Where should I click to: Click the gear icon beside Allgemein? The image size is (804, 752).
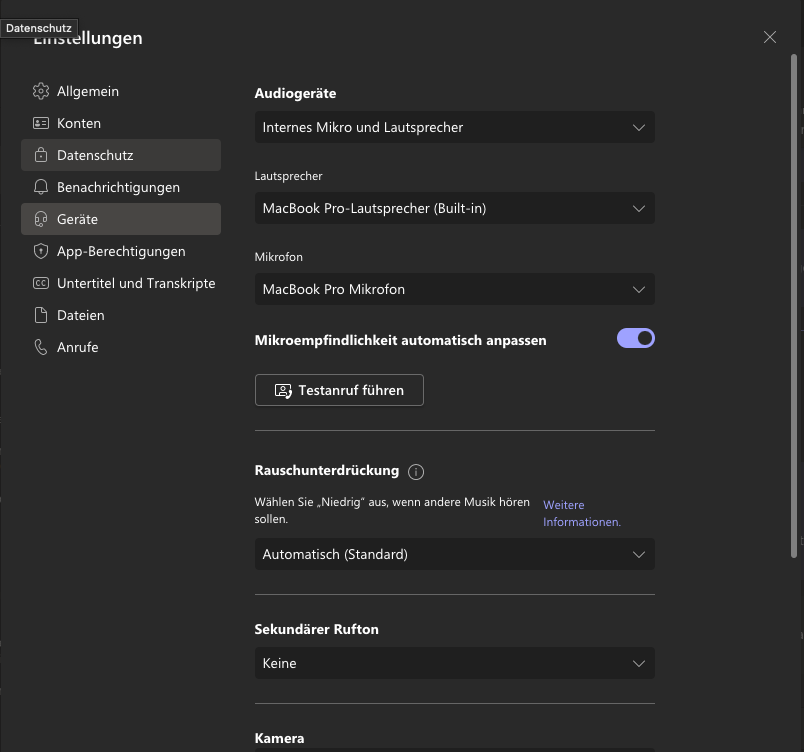pos(41,91)
